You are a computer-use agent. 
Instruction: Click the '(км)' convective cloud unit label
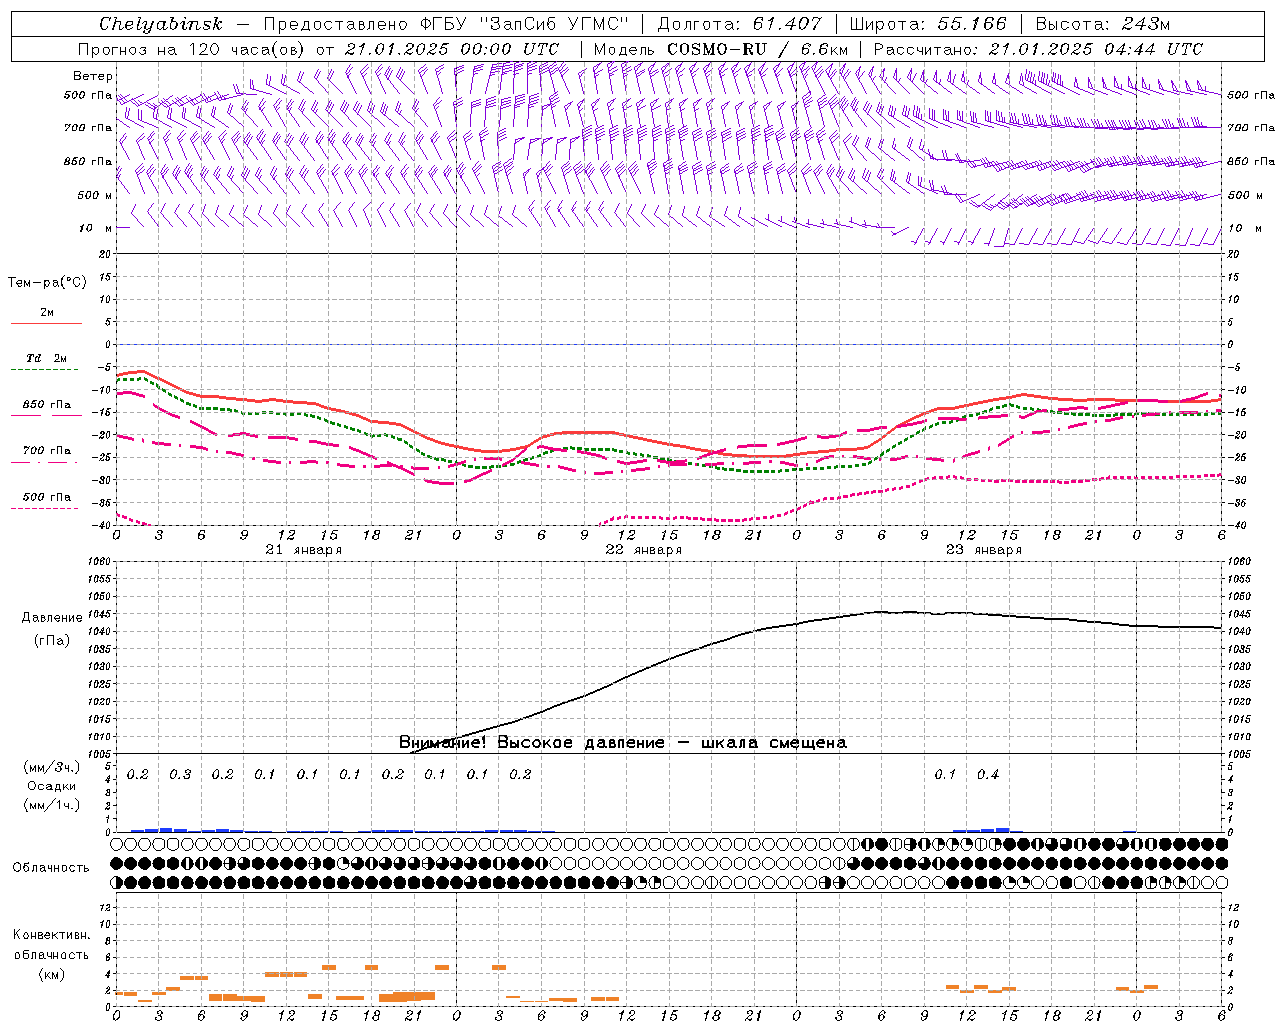[52, 974]
